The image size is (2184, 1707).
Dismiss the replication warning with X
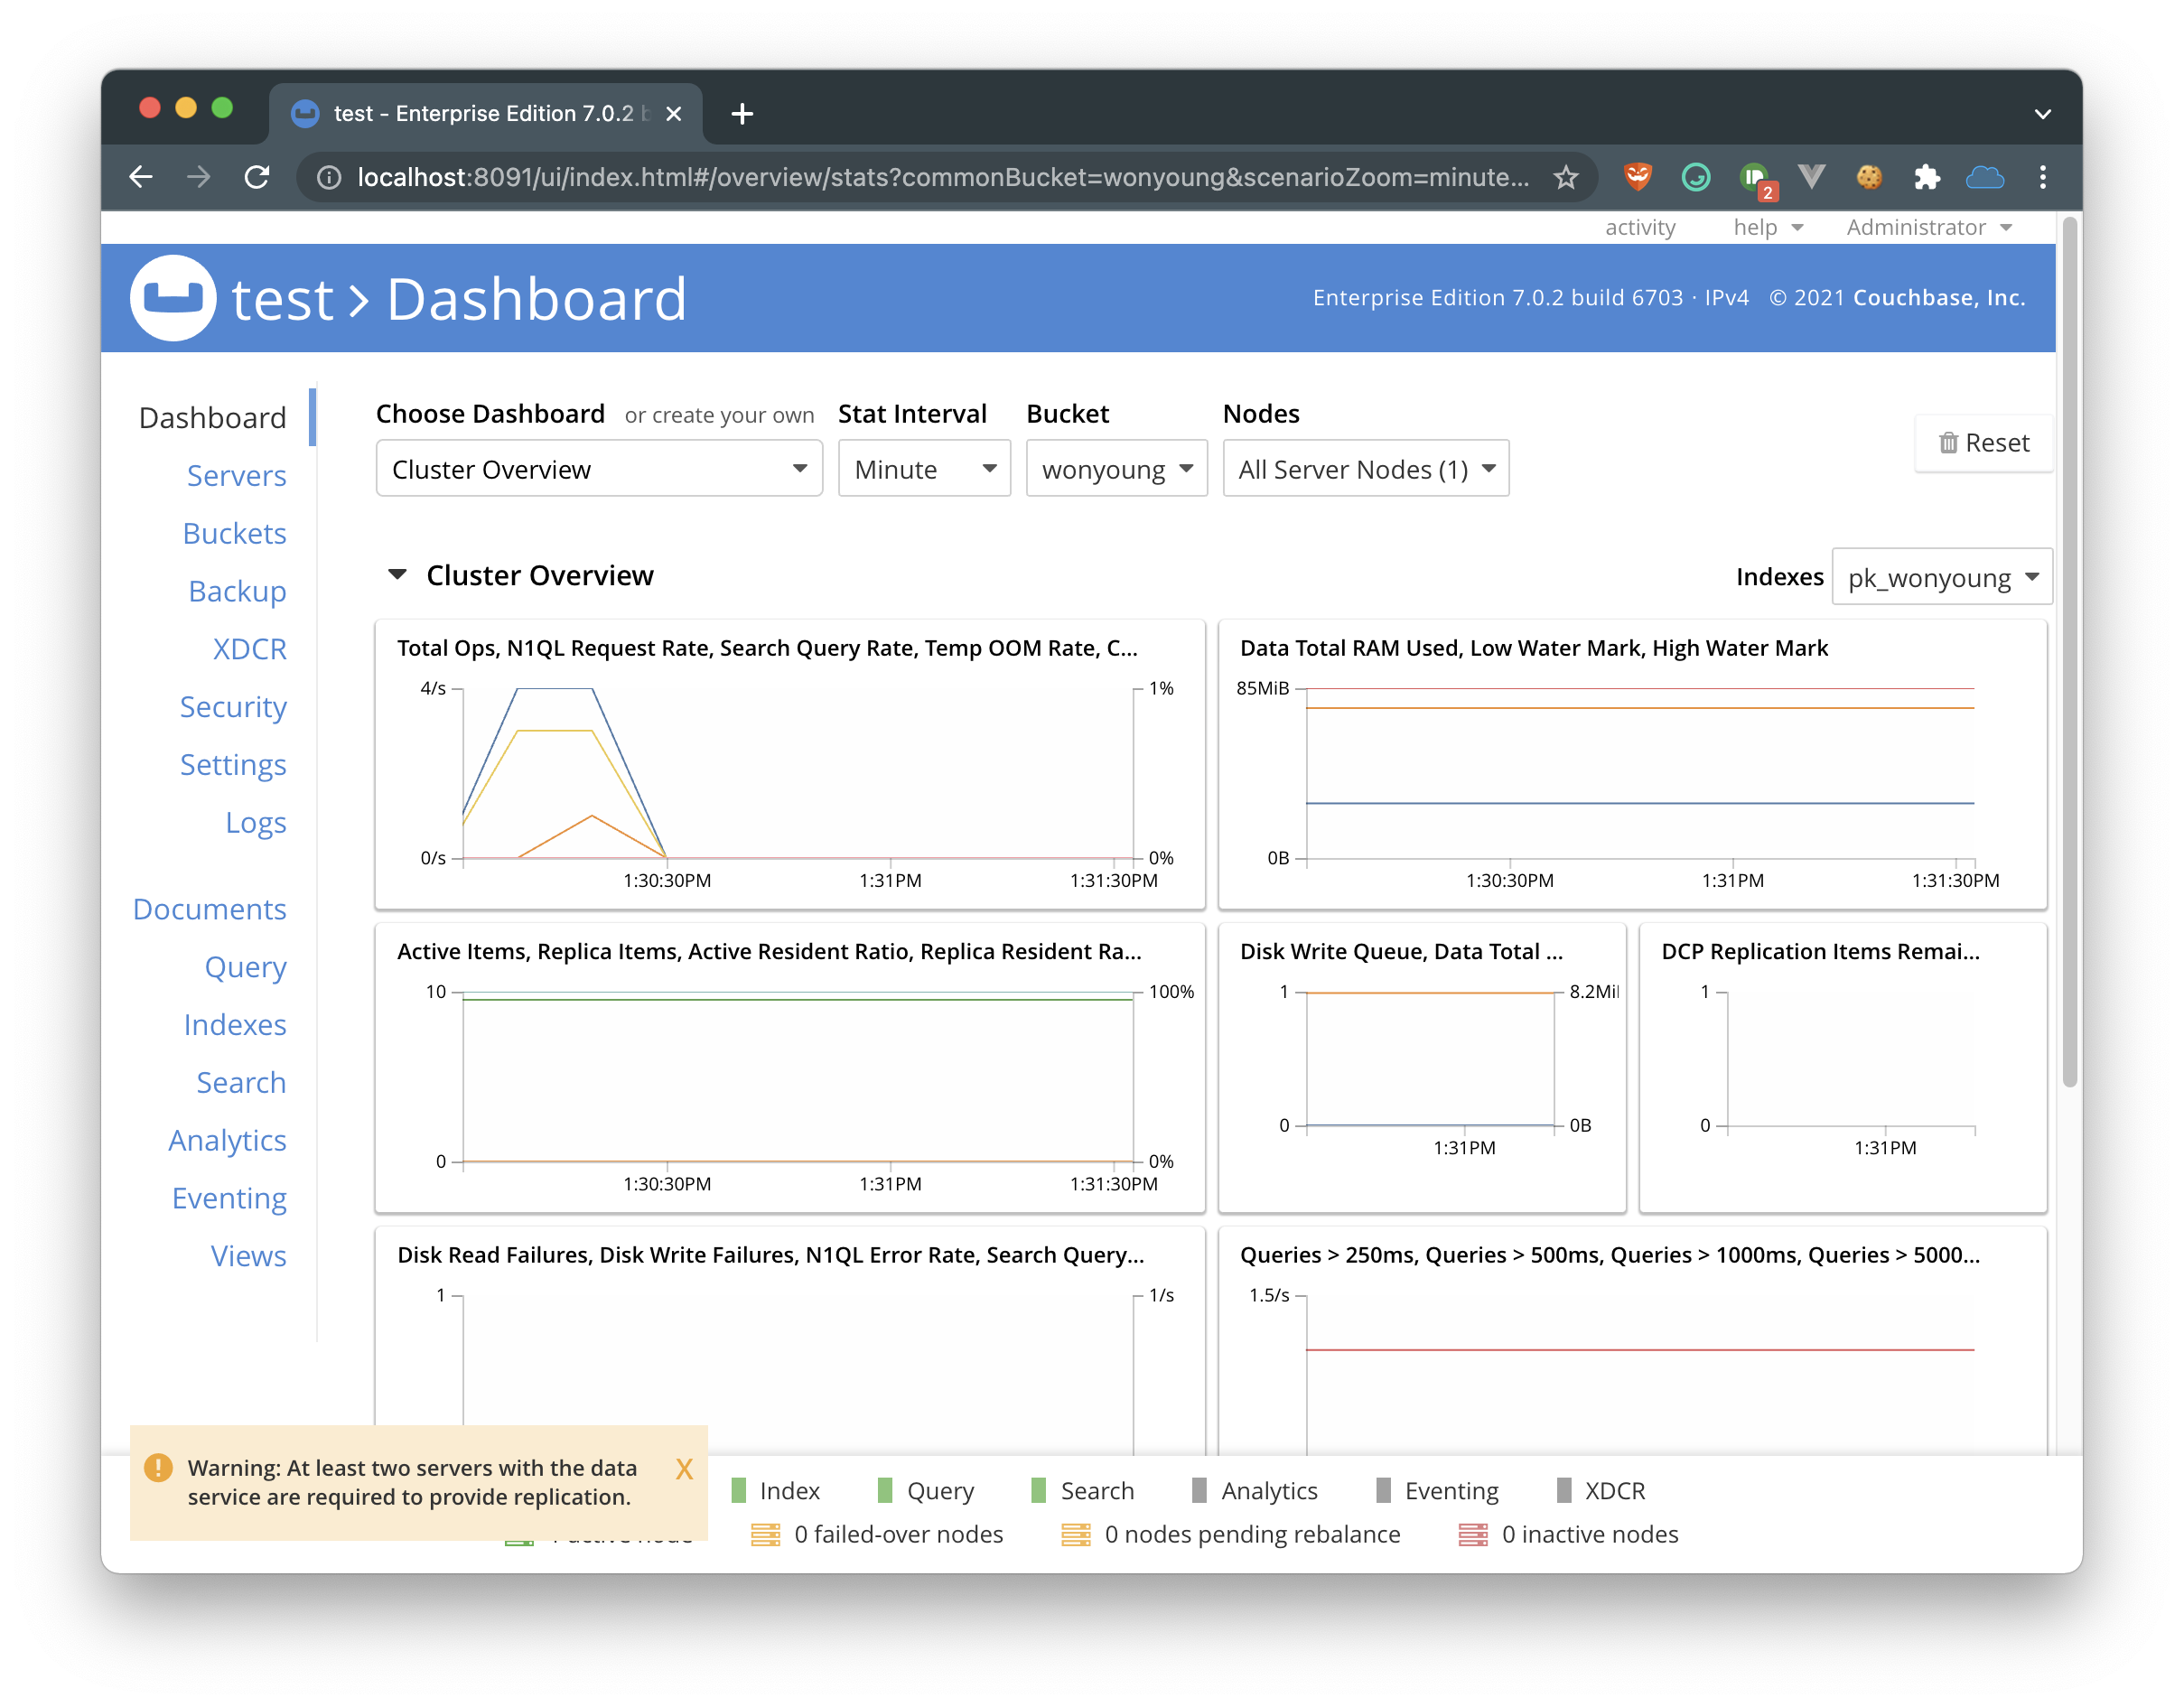[684, 1469]
